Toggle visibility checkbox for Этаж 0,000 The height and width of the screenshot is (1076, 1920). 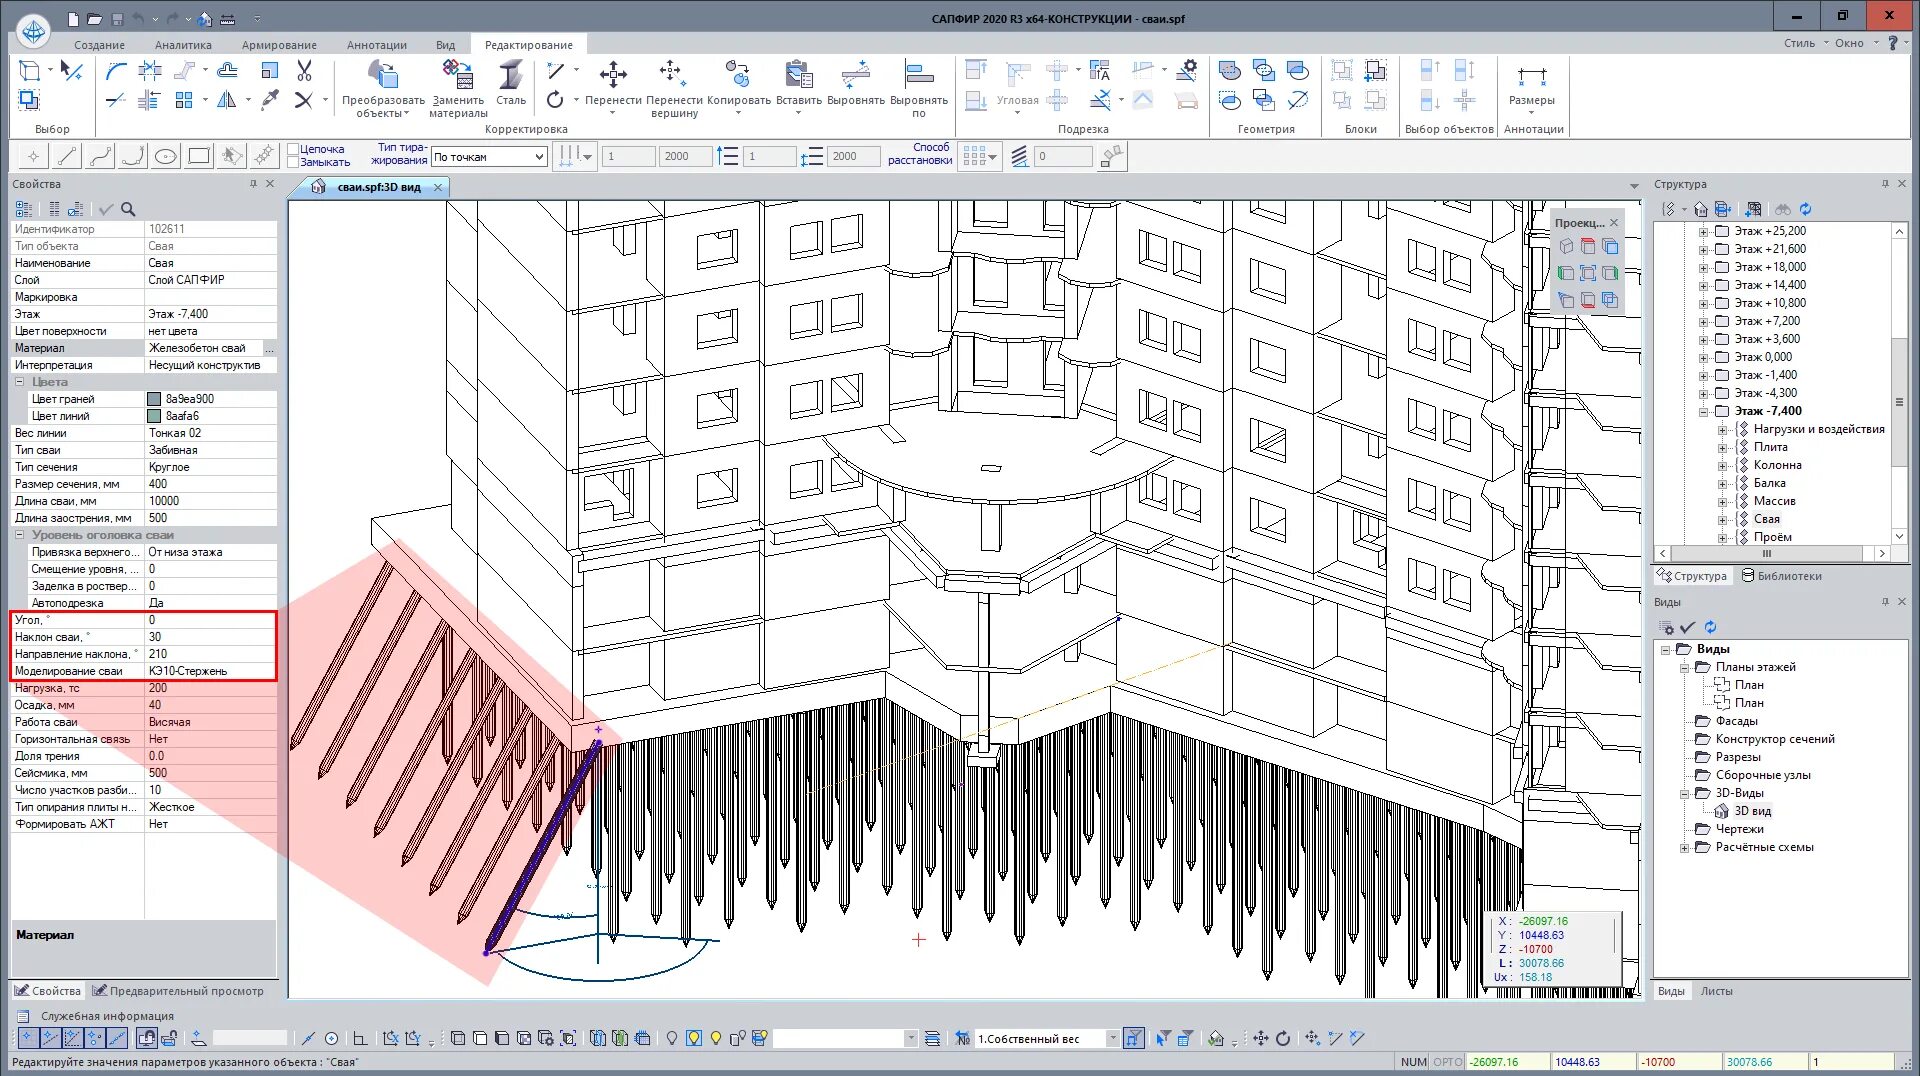(1722, 357)
